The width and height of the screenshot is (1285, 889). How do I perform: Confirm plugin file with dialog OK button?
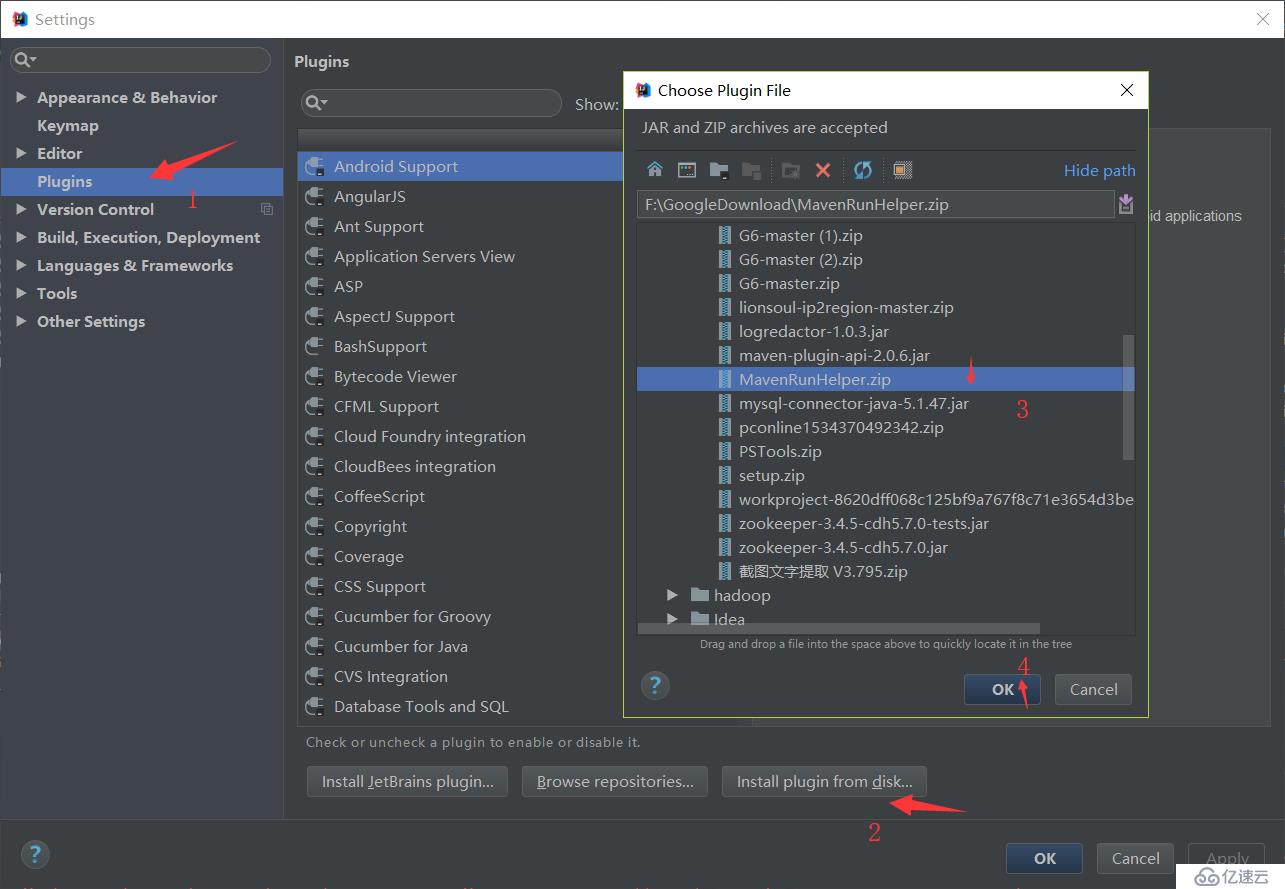pyautogui.click(x=1002, y=689)
